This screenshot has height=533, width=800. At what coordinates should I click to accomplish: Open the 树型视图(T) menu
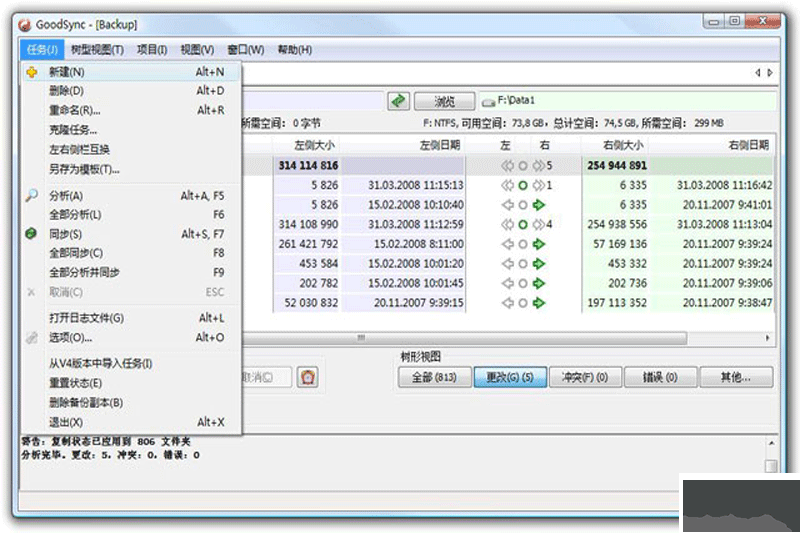[98, 50]
